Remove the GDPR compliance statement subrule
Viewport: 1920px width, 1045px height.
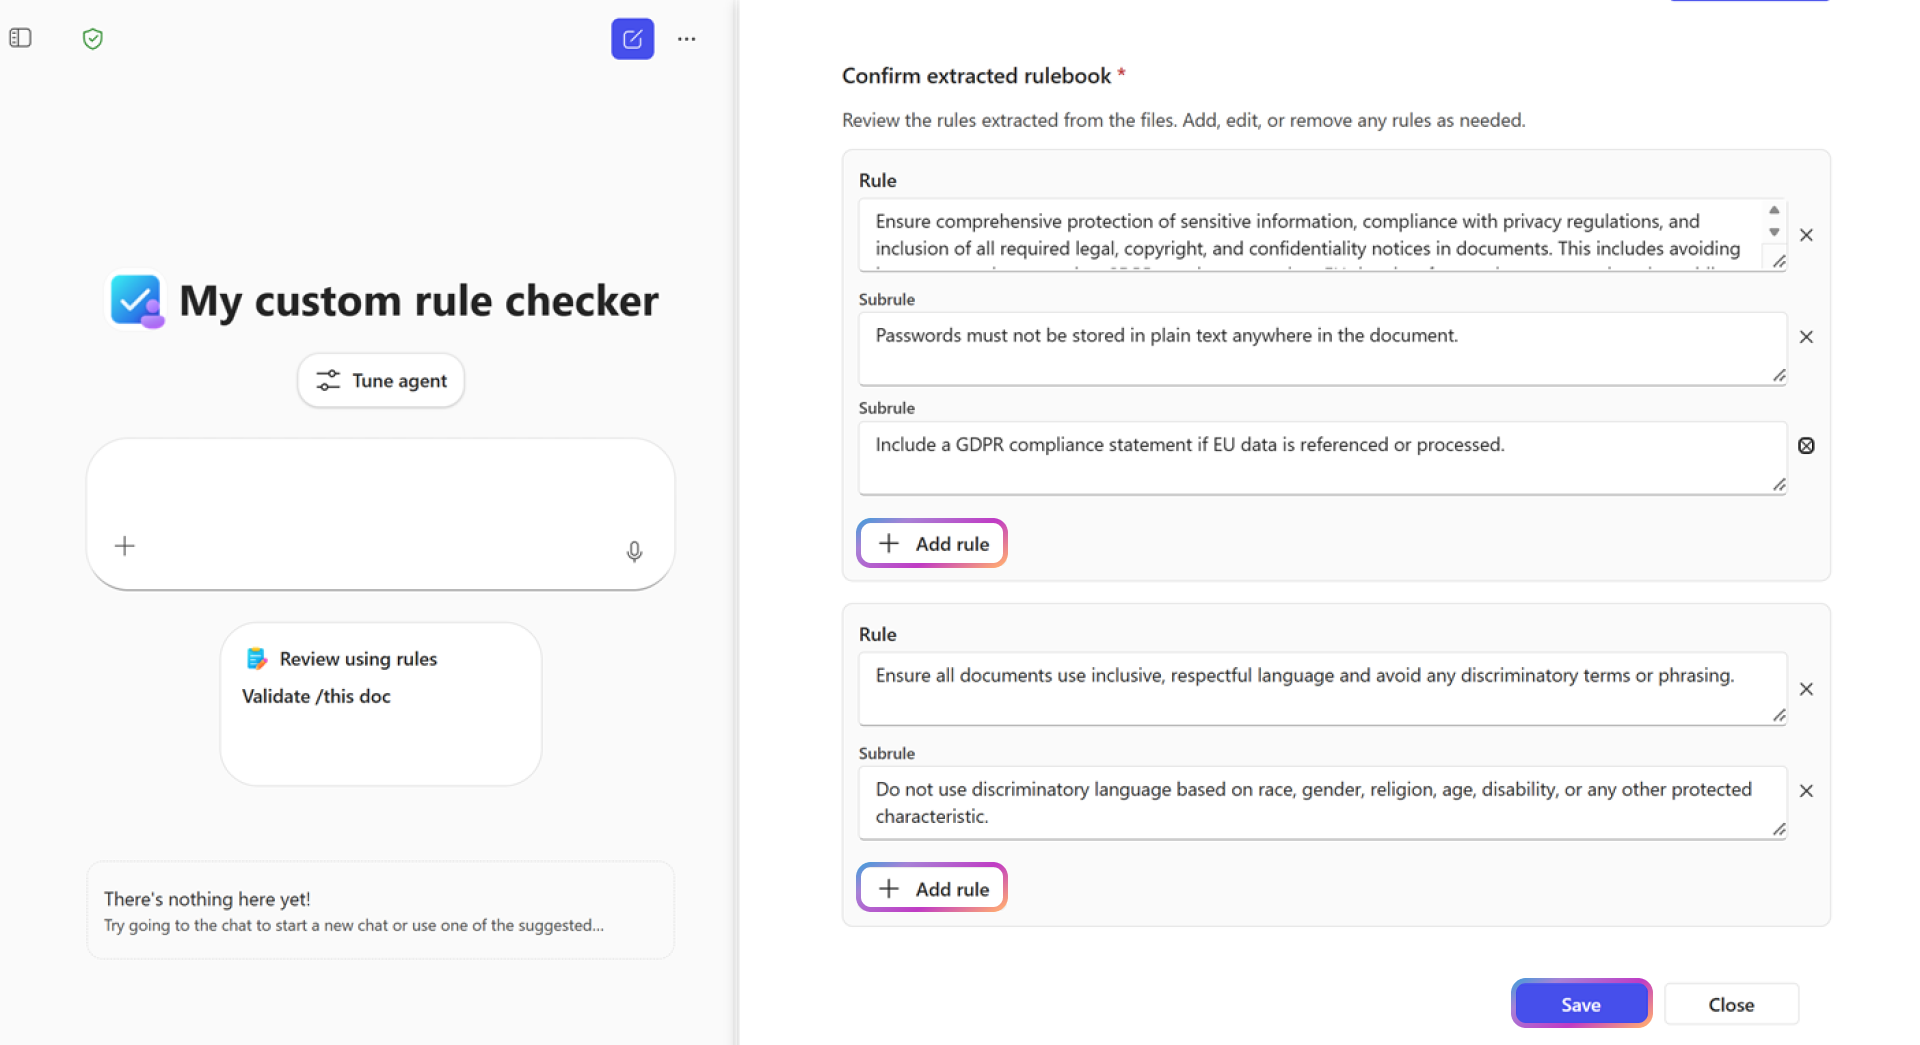click(1806, 446)
